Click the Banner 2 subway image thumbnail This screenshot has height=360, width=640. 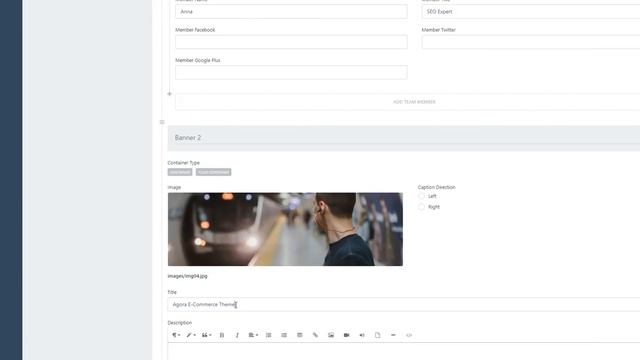pyautogui.click(x=285, y=229)
